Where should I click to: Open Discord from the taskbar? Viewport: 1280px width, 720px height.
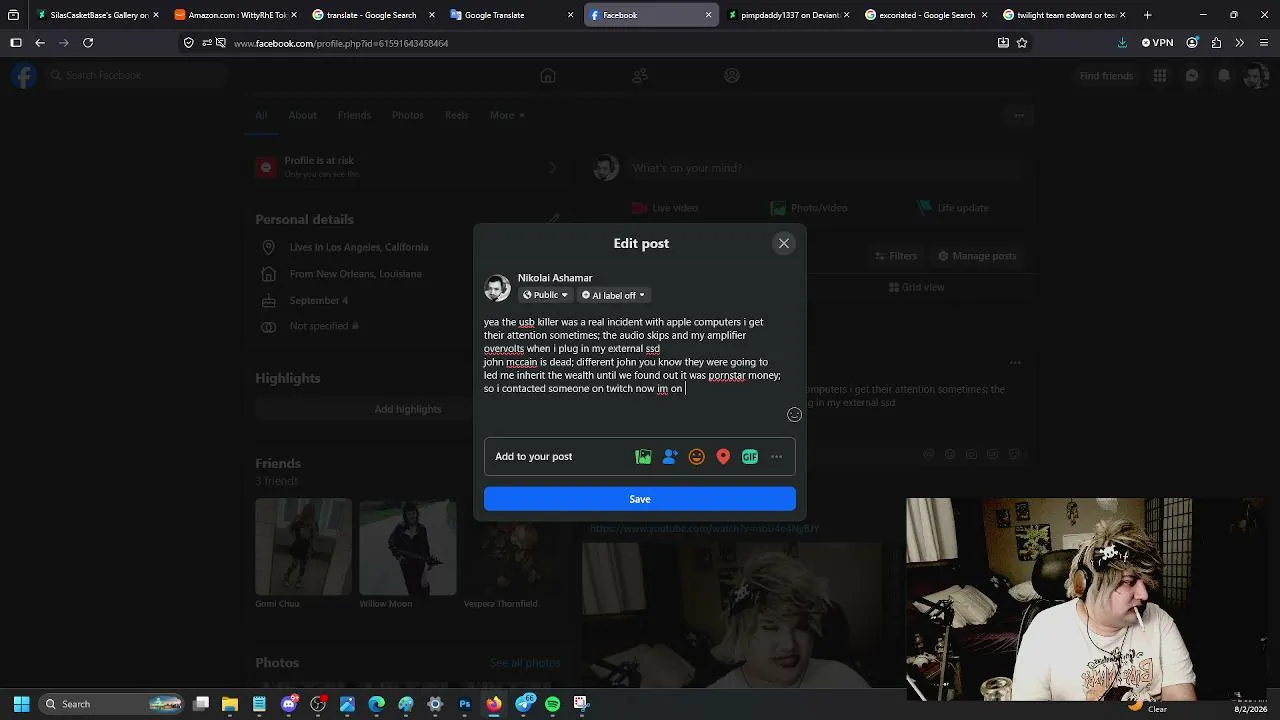coord(289,704)
